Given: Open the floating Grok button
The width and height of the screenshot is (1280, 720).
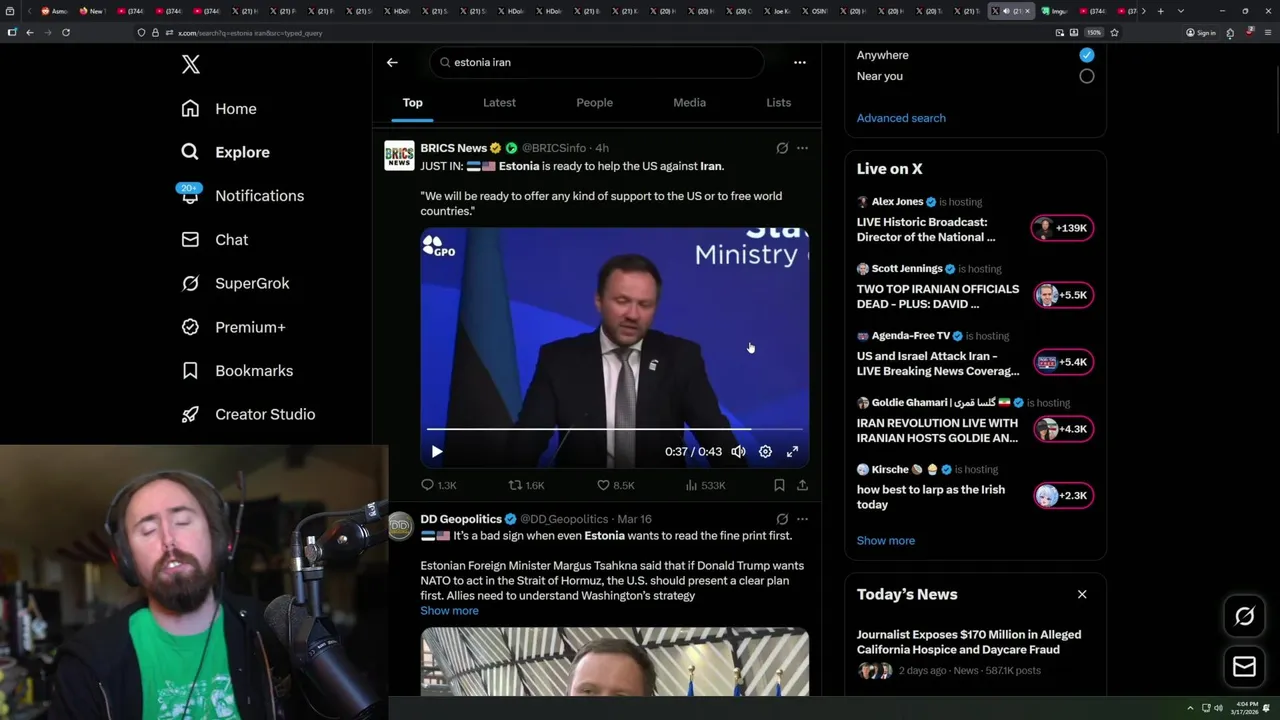Looking at the screenshot, I should 1245,617.
